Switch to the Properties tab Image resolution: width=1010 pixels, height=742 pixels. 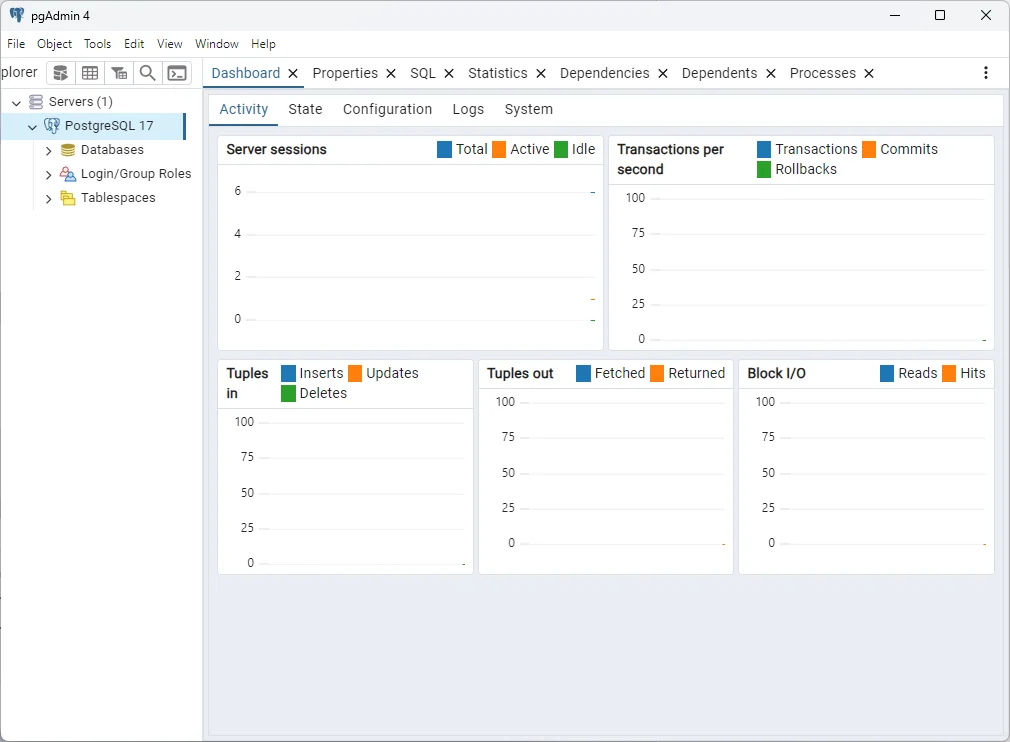pyautogui.click(x=345, y=73)
